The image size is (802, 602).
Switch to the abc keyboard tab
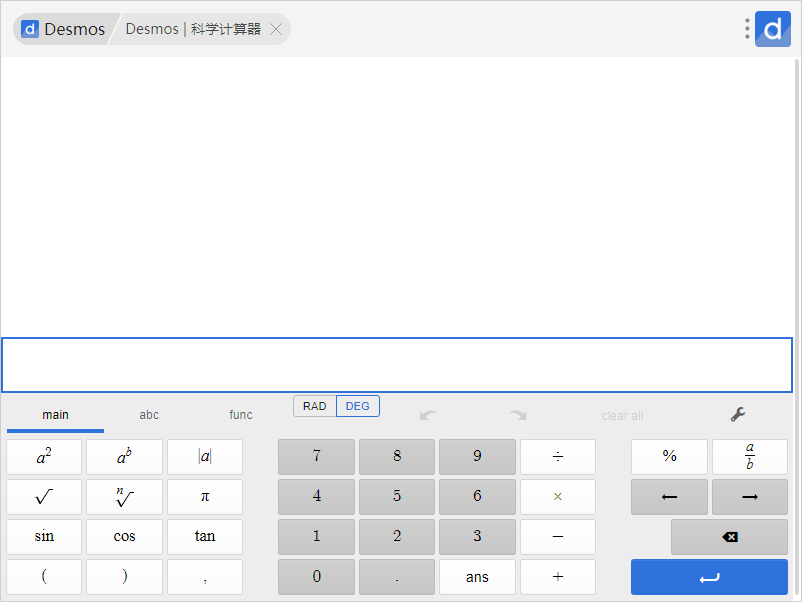[x=149, y=415]
